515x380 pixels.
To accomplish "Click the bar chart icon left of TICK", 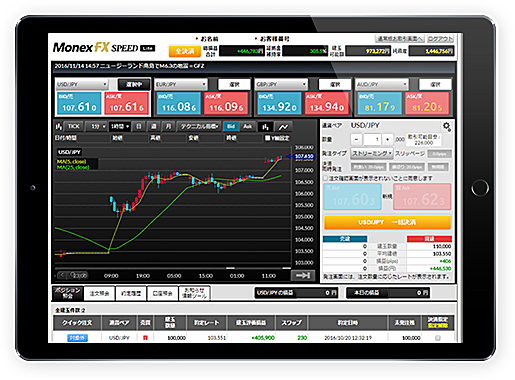I will point(59,127).
